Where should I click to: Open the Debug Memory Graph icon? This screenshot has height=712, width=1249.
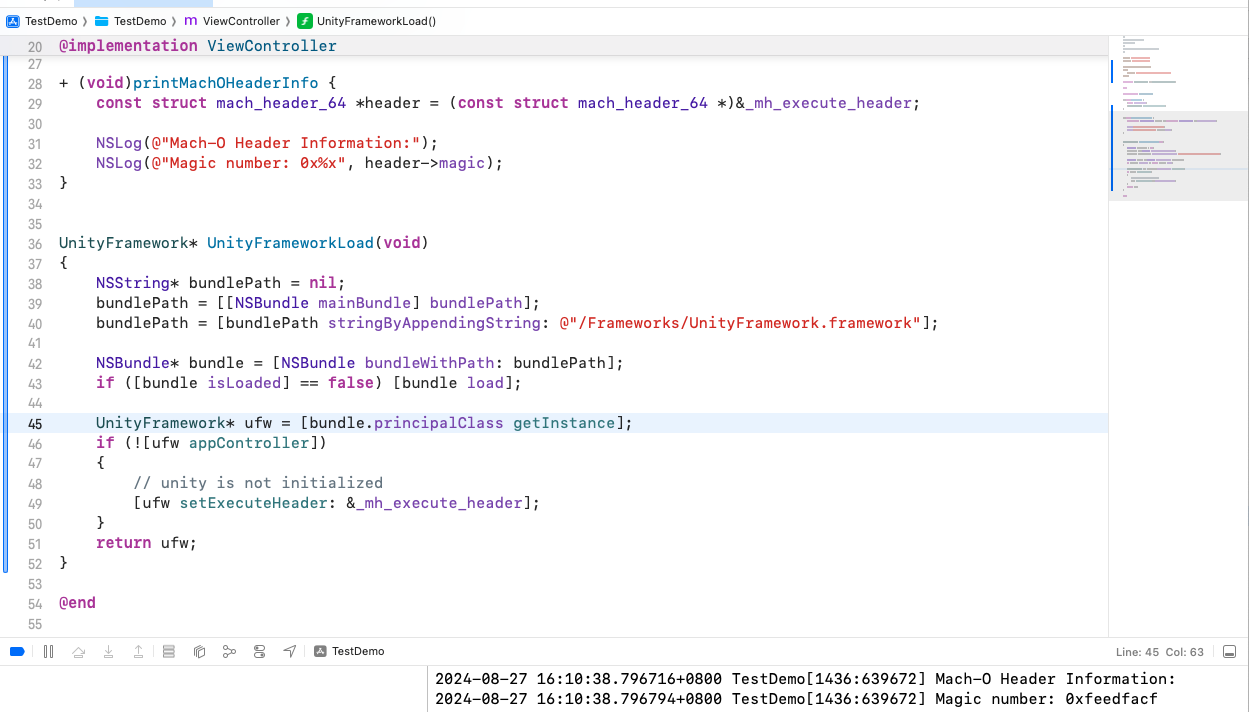tap(229, 651)
